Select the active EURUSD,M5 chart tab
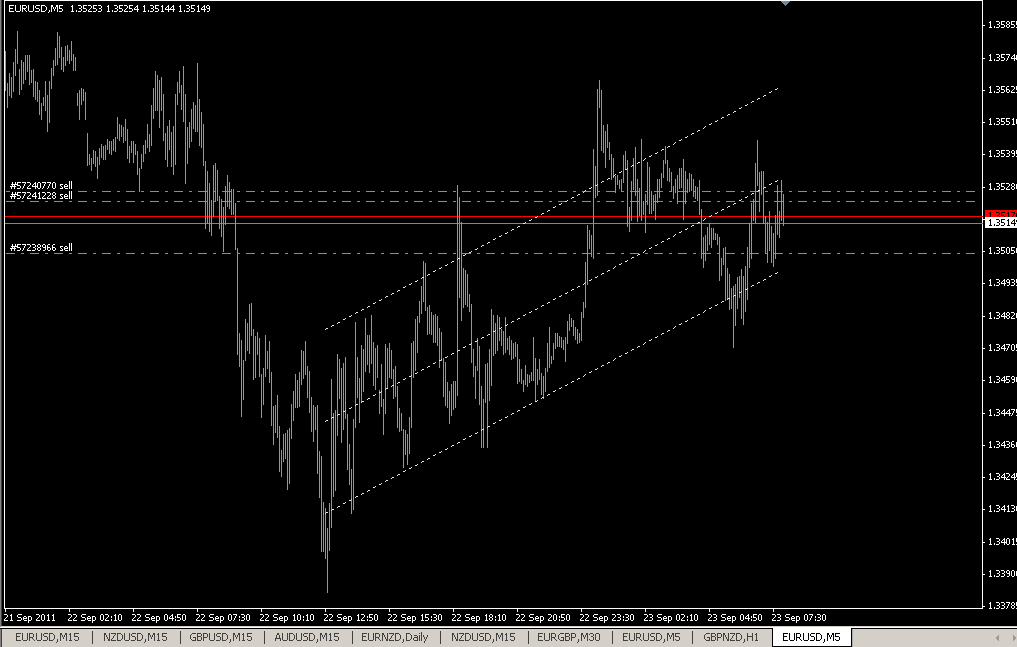 tap(811, 636)
